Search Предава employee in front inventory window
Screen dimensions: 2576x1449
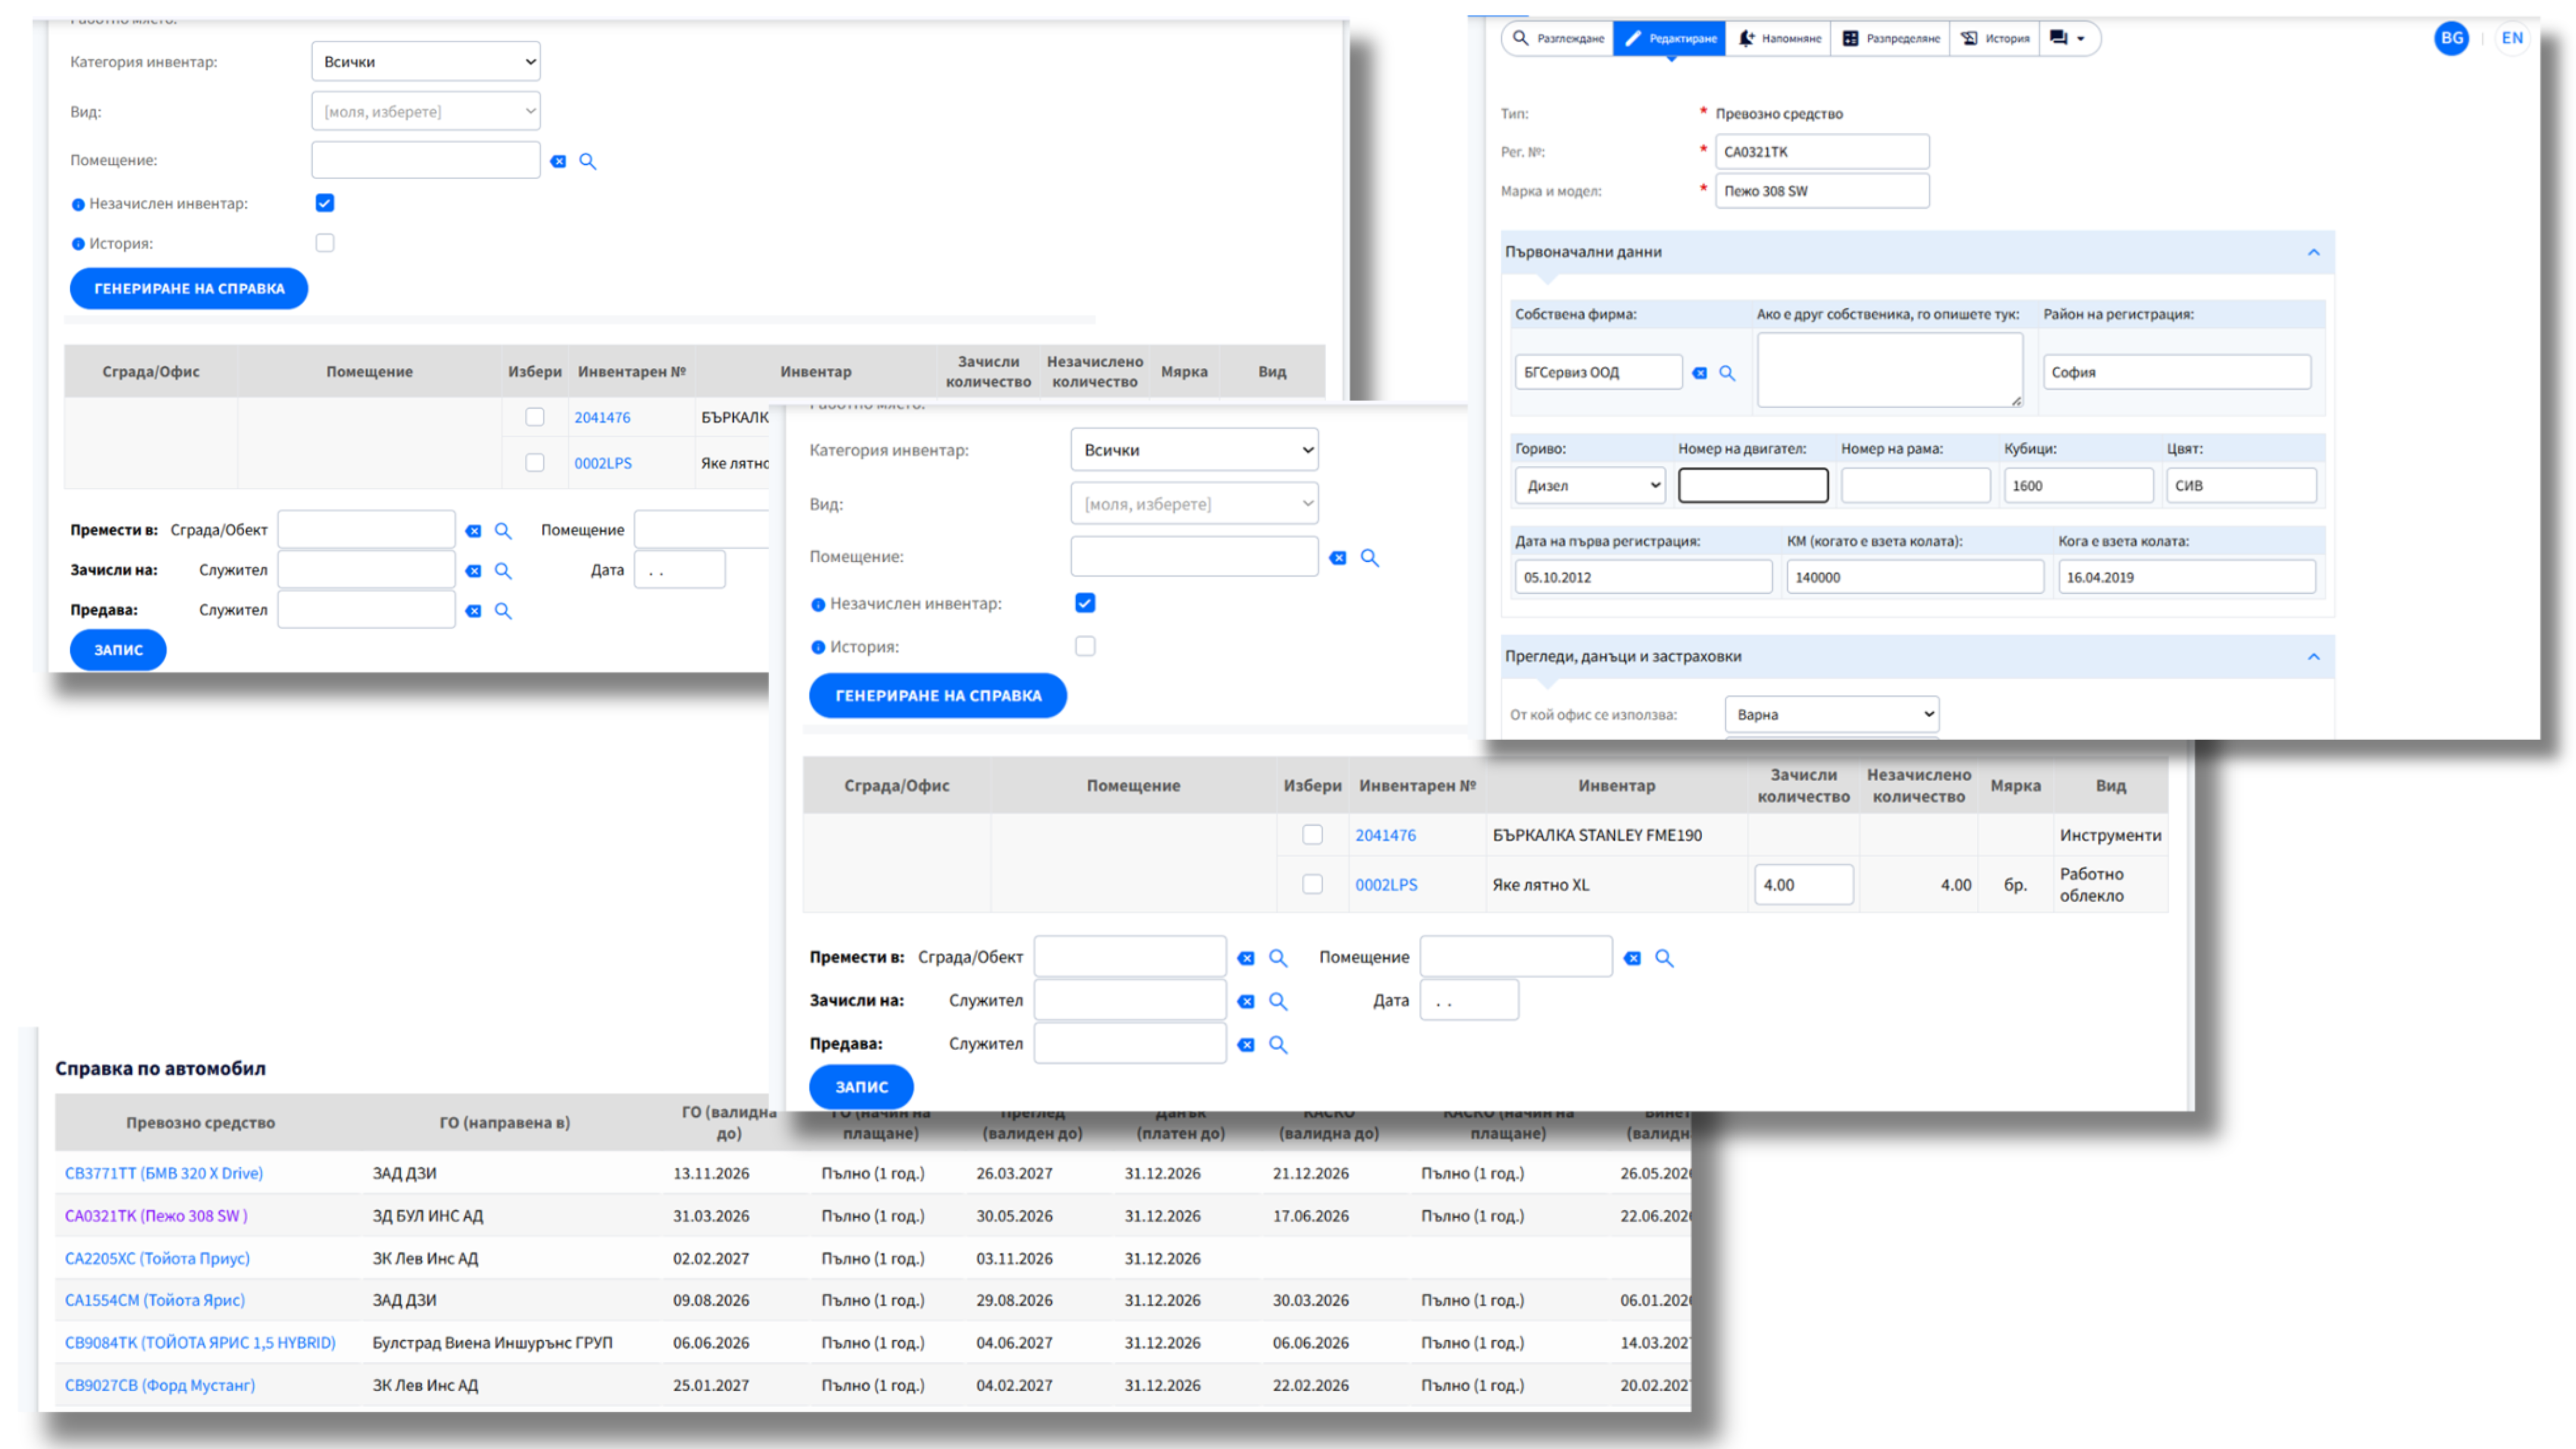[1278, 1045]
